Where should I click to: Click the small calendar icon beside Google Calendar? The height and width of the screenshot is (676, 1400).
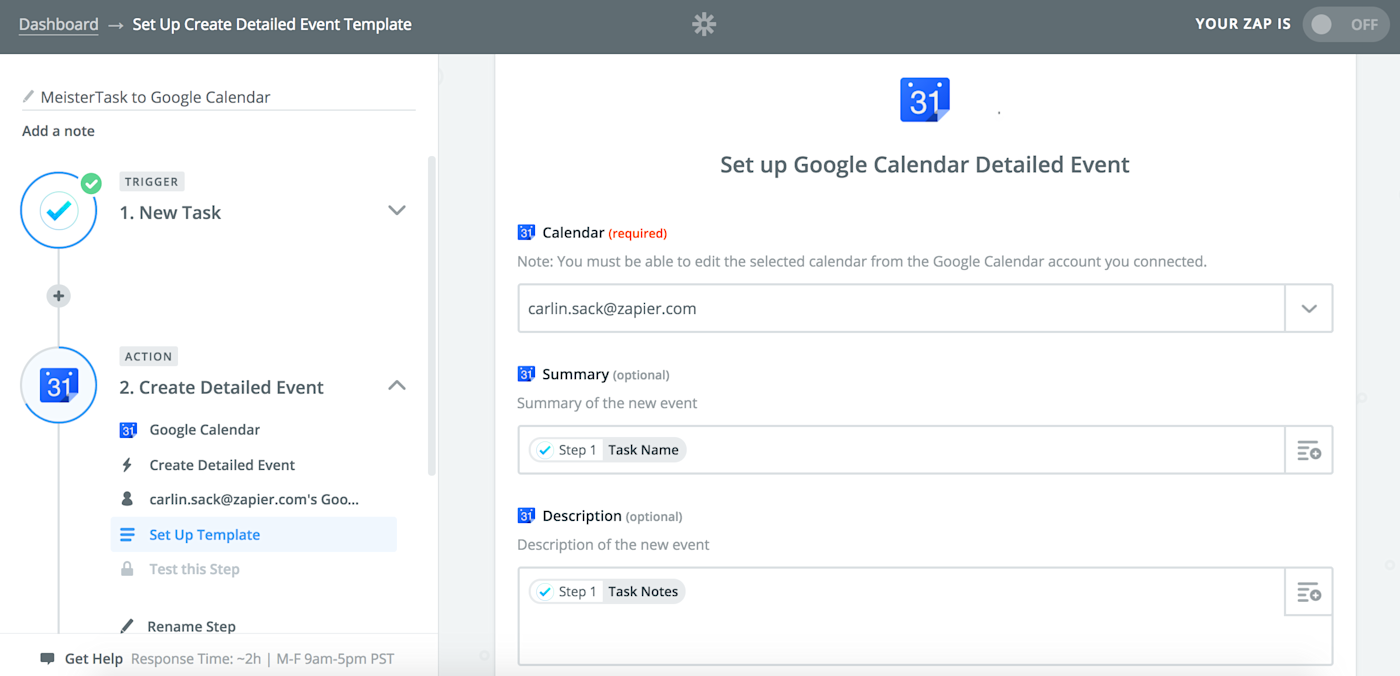pyautogui.click(x=128, y=430)
